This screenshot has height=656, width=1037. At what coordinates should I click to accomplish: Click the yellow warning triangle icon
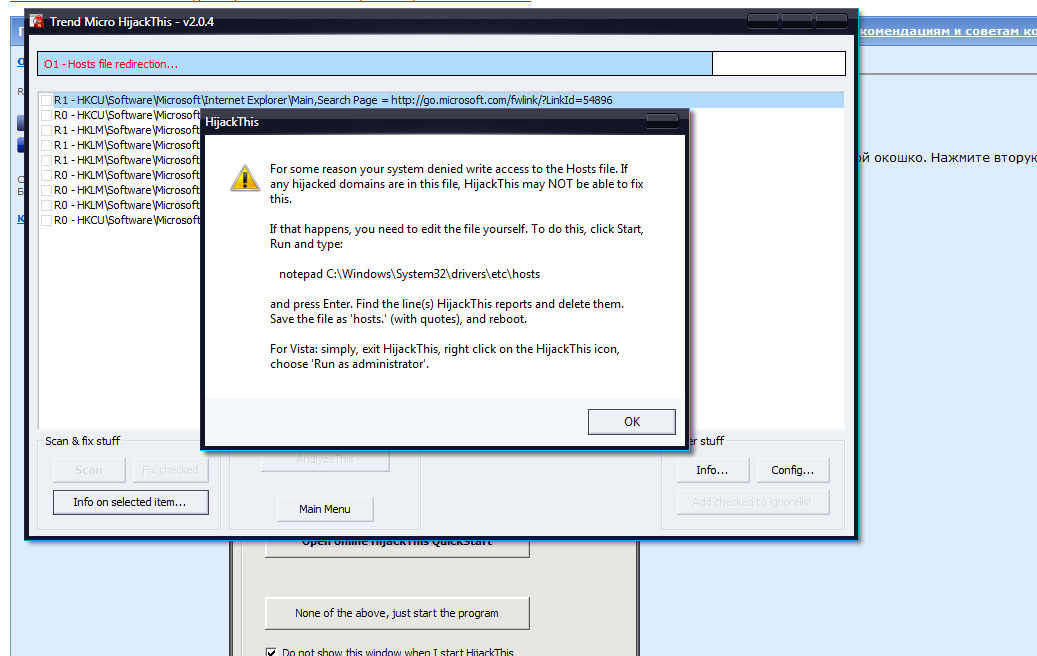(244, 178)
